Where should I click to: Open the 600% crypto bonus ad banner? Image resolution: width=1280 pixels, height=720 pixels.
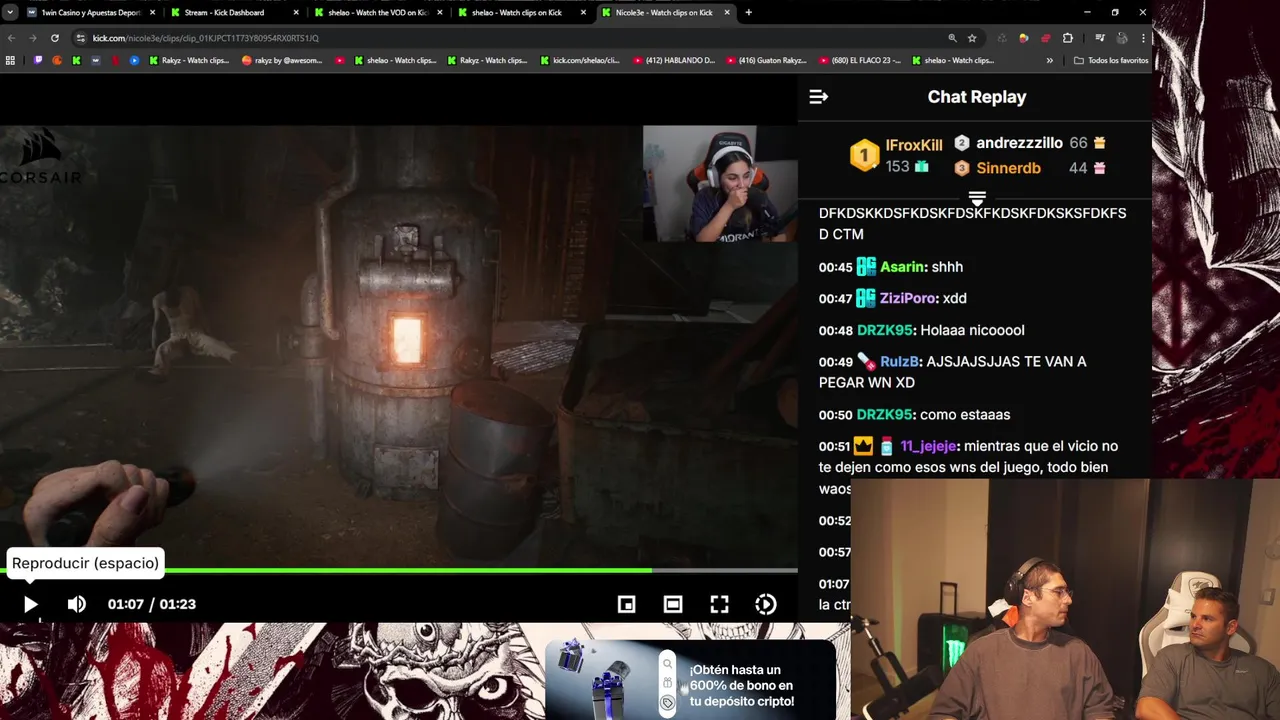click(x=690, y=680)
